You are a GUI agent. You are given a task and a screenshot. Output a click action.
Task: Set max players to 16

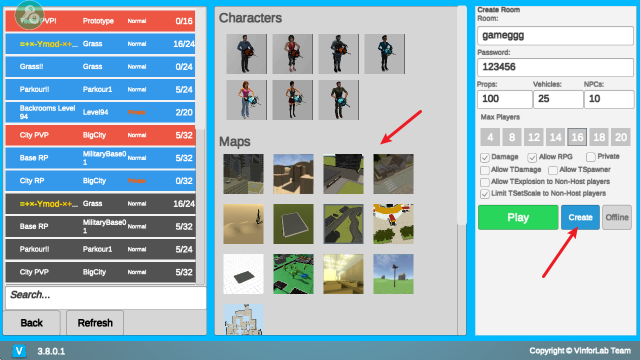(x=577, y=137)
